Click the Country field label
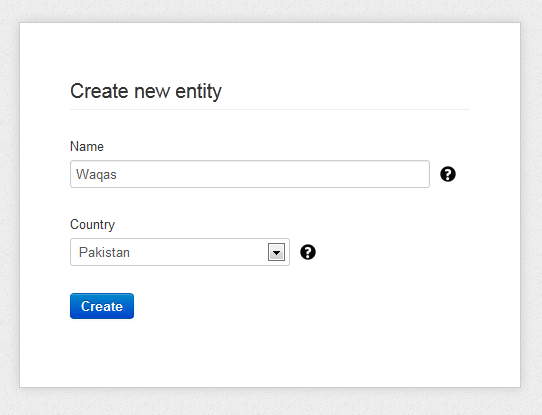This screenshot has height=415, width=542. (92, 225)
